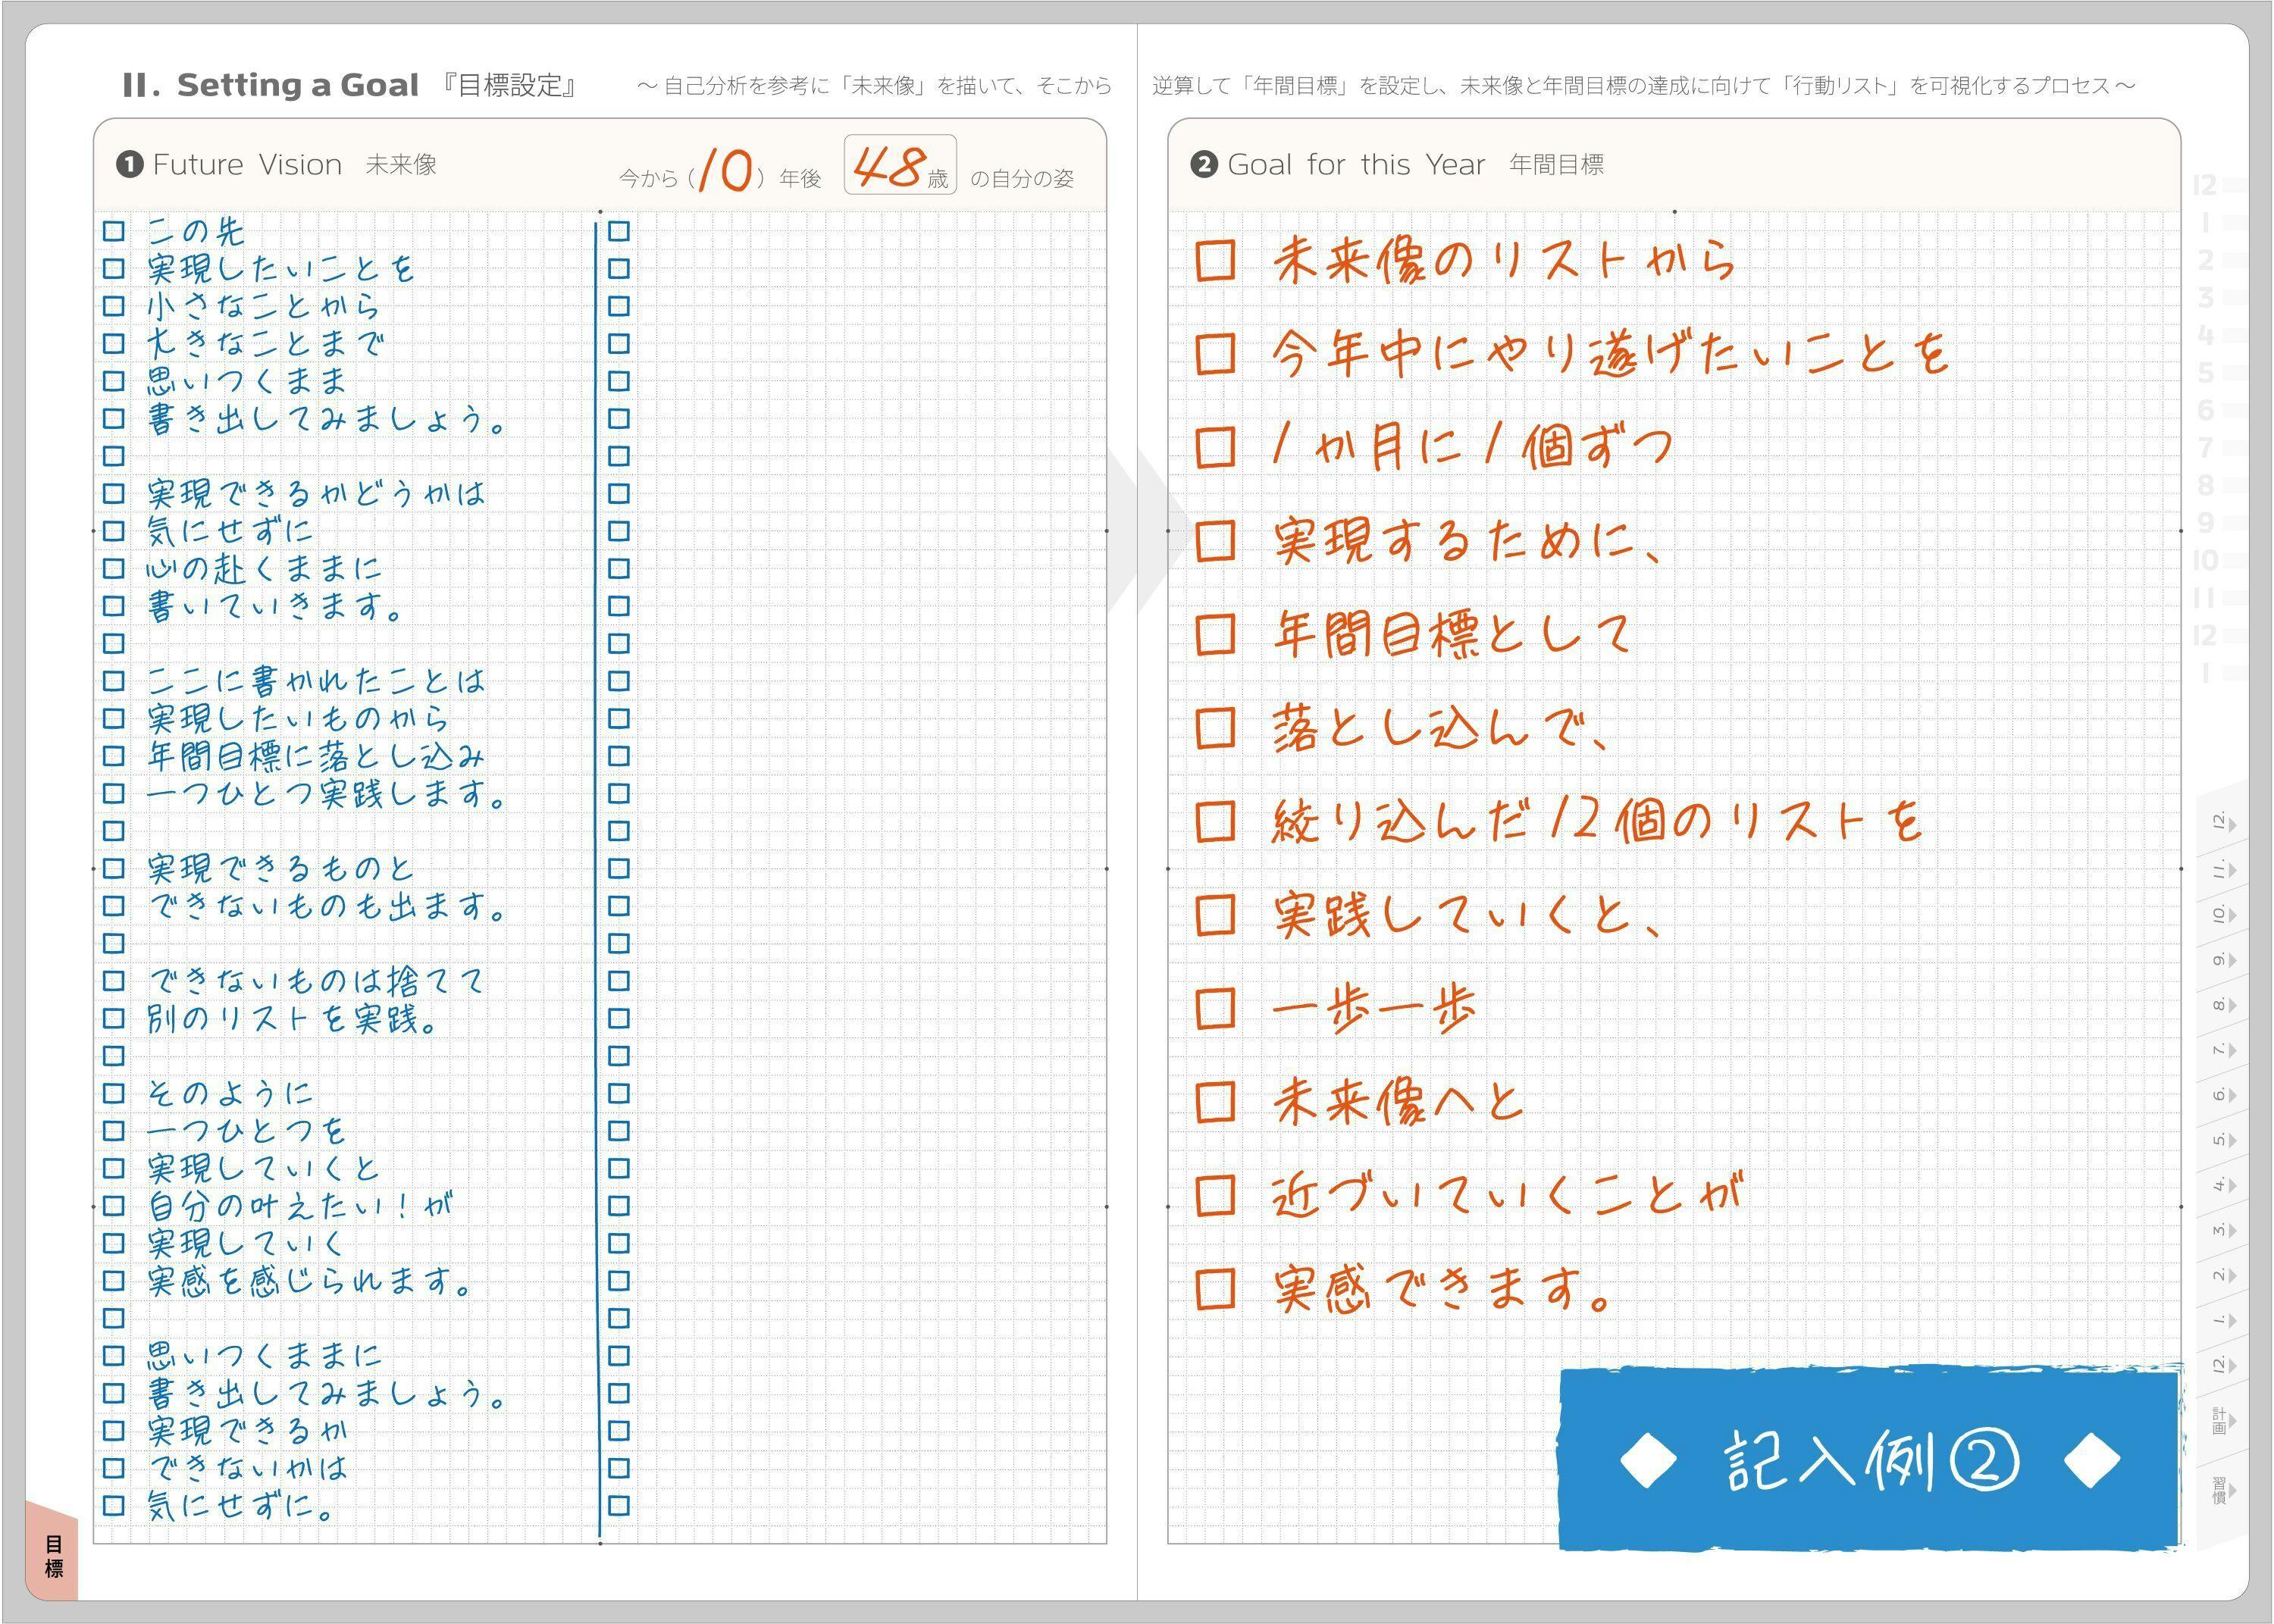Click the handwritten 10 years-later field

coord(726,170)
